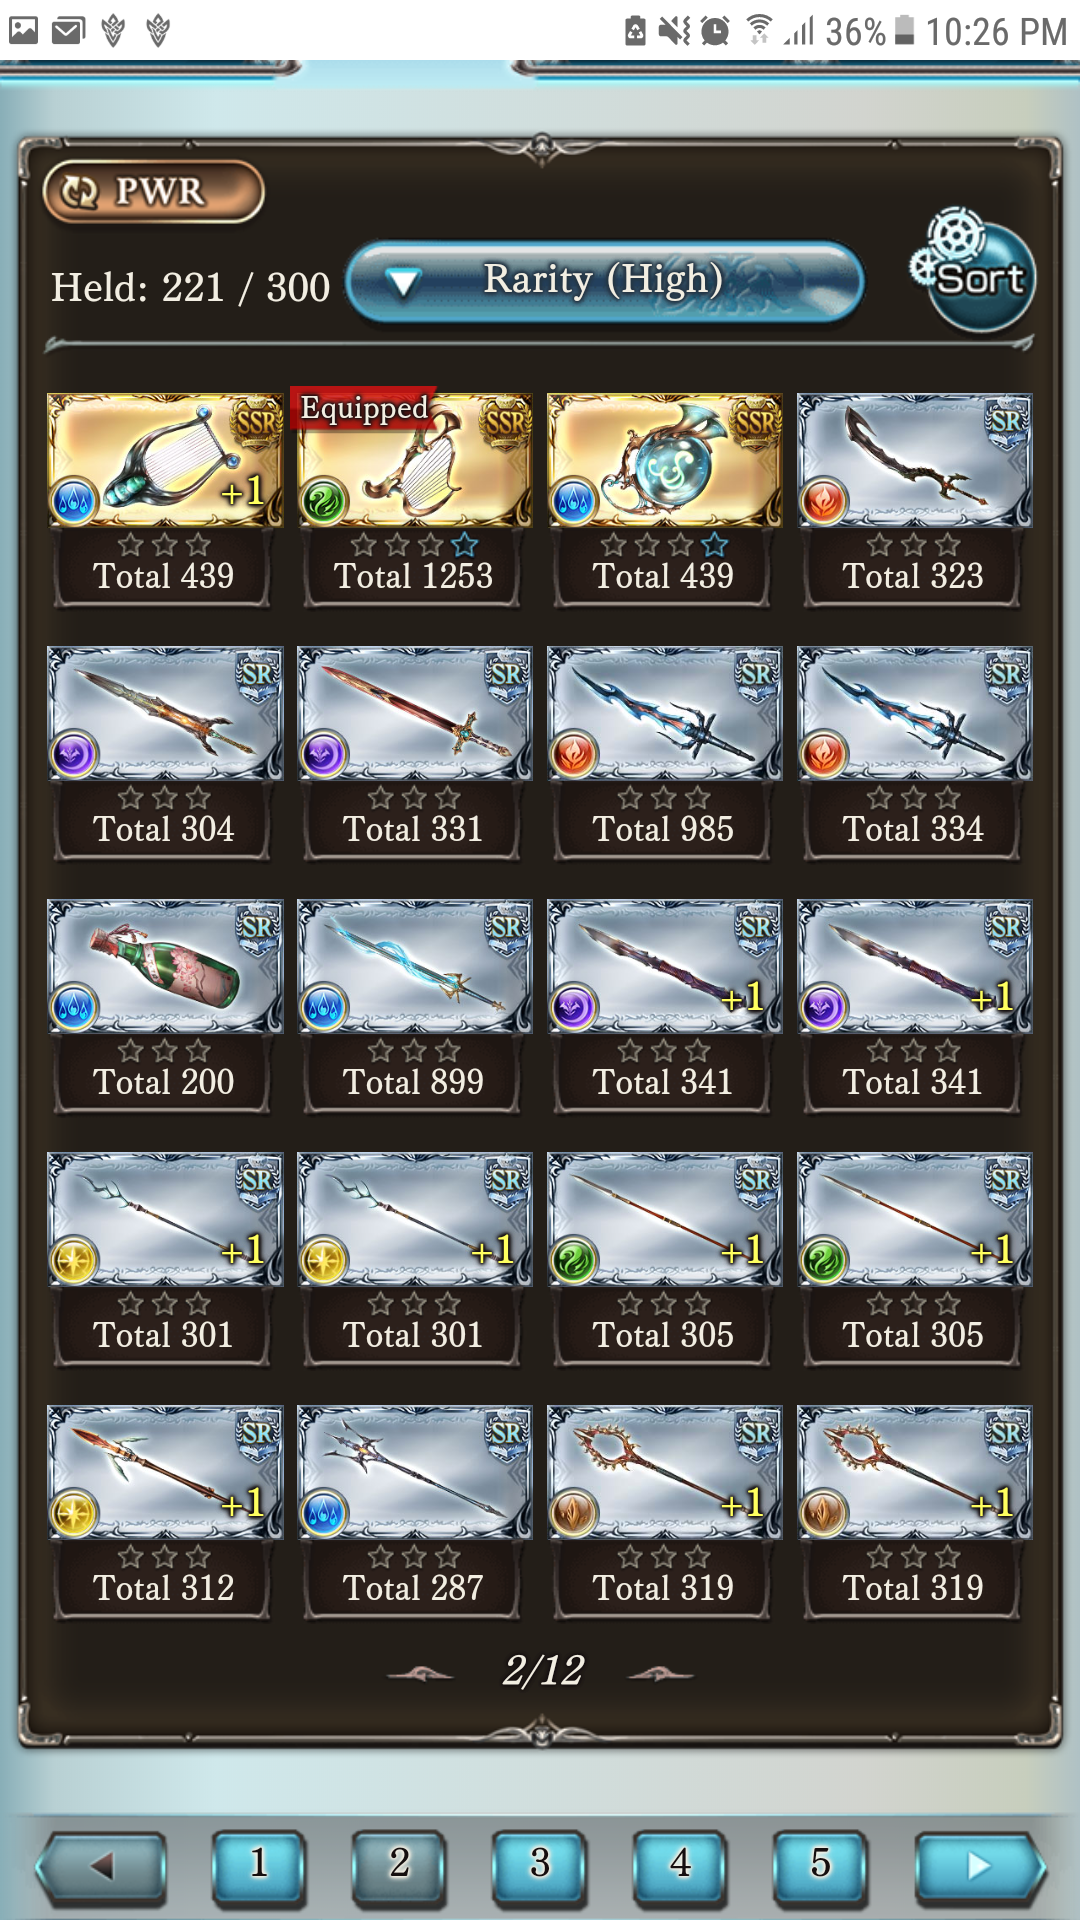
Task: Open the mail notification in status bar
Action: (x=68, y=32)
